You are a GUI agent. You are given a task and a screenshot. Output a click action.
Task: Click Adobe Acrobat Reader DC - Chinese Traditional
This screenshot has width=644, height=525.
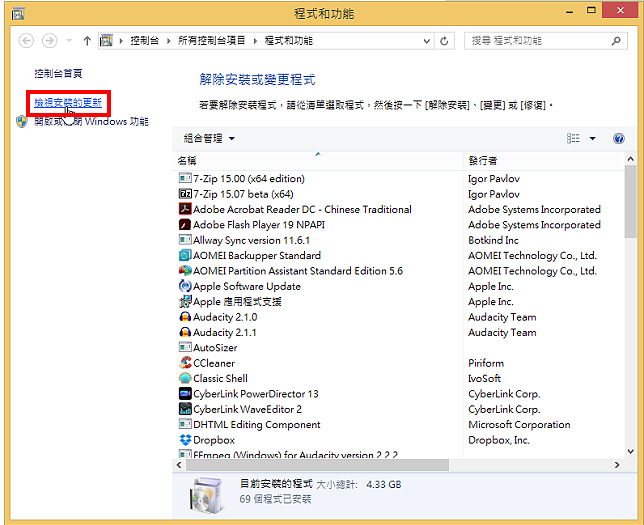click(302, 210)
